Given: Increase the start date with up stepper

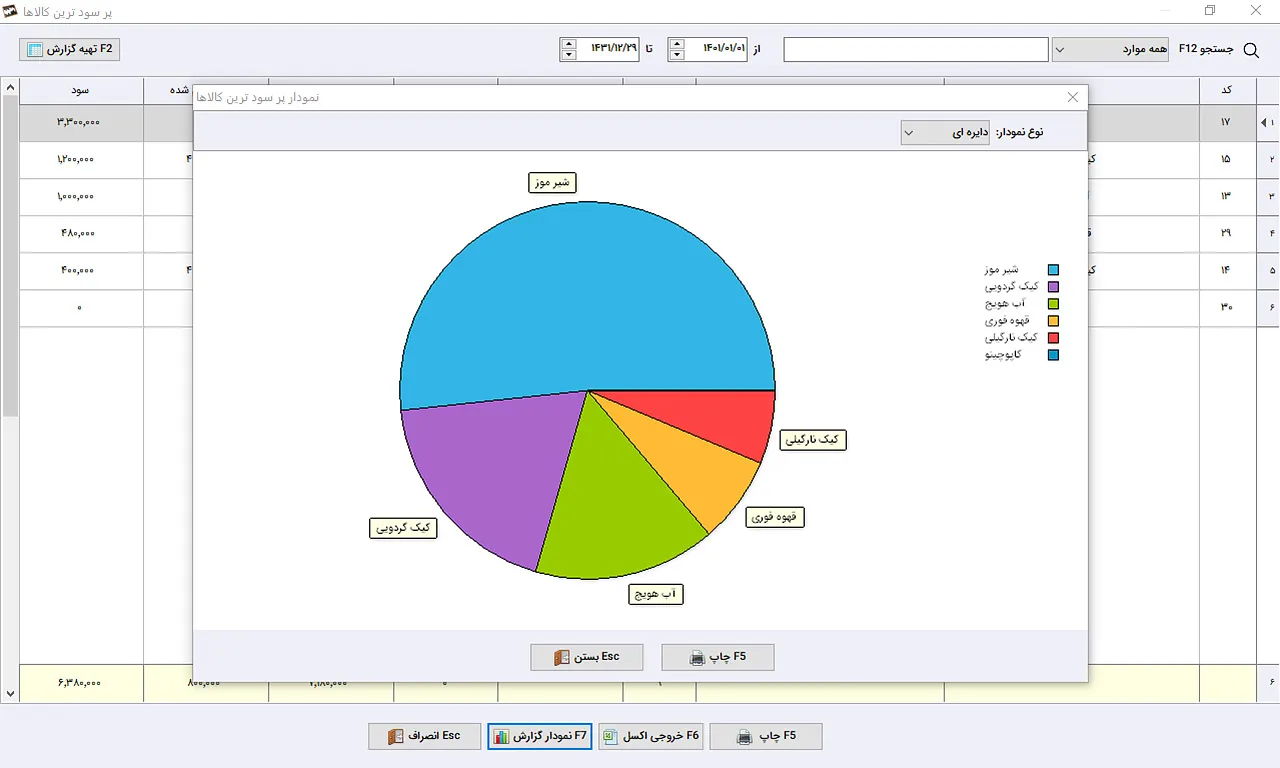Looking at the screenshot, I should (677, 43).
